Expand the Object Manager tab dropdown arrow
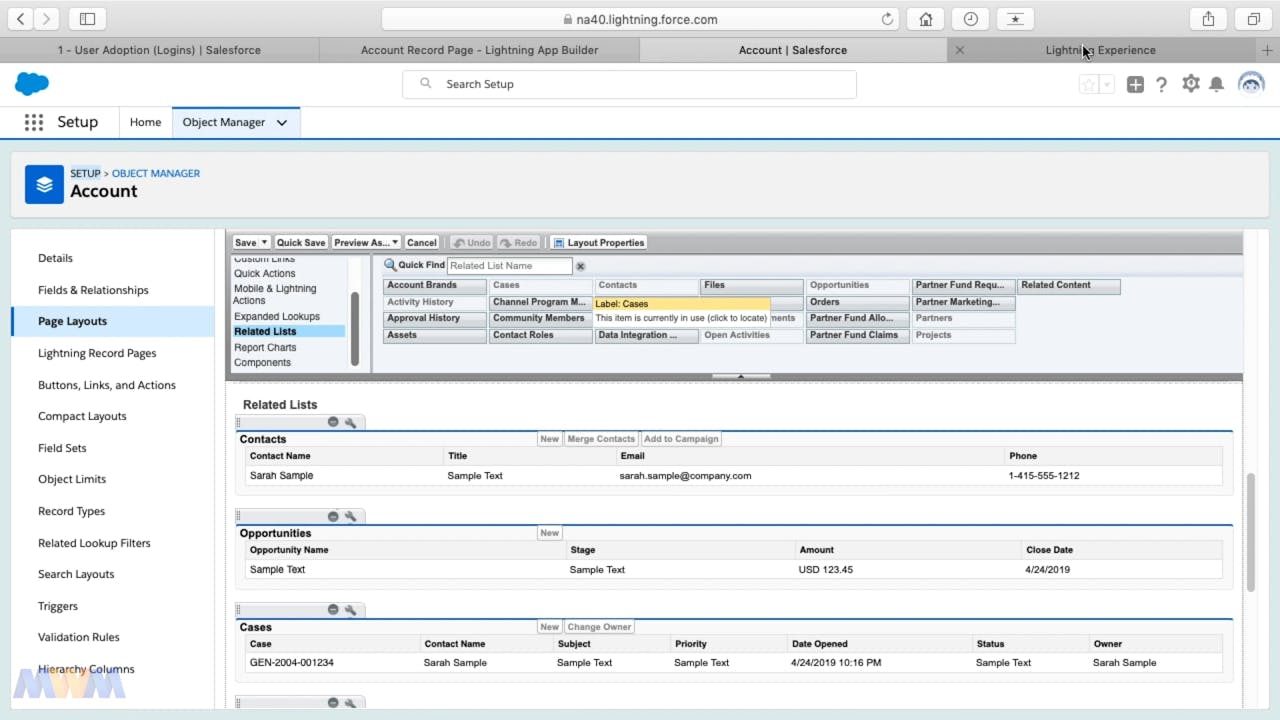Viewport: 1280px width, 720px height. click(282, 122)
